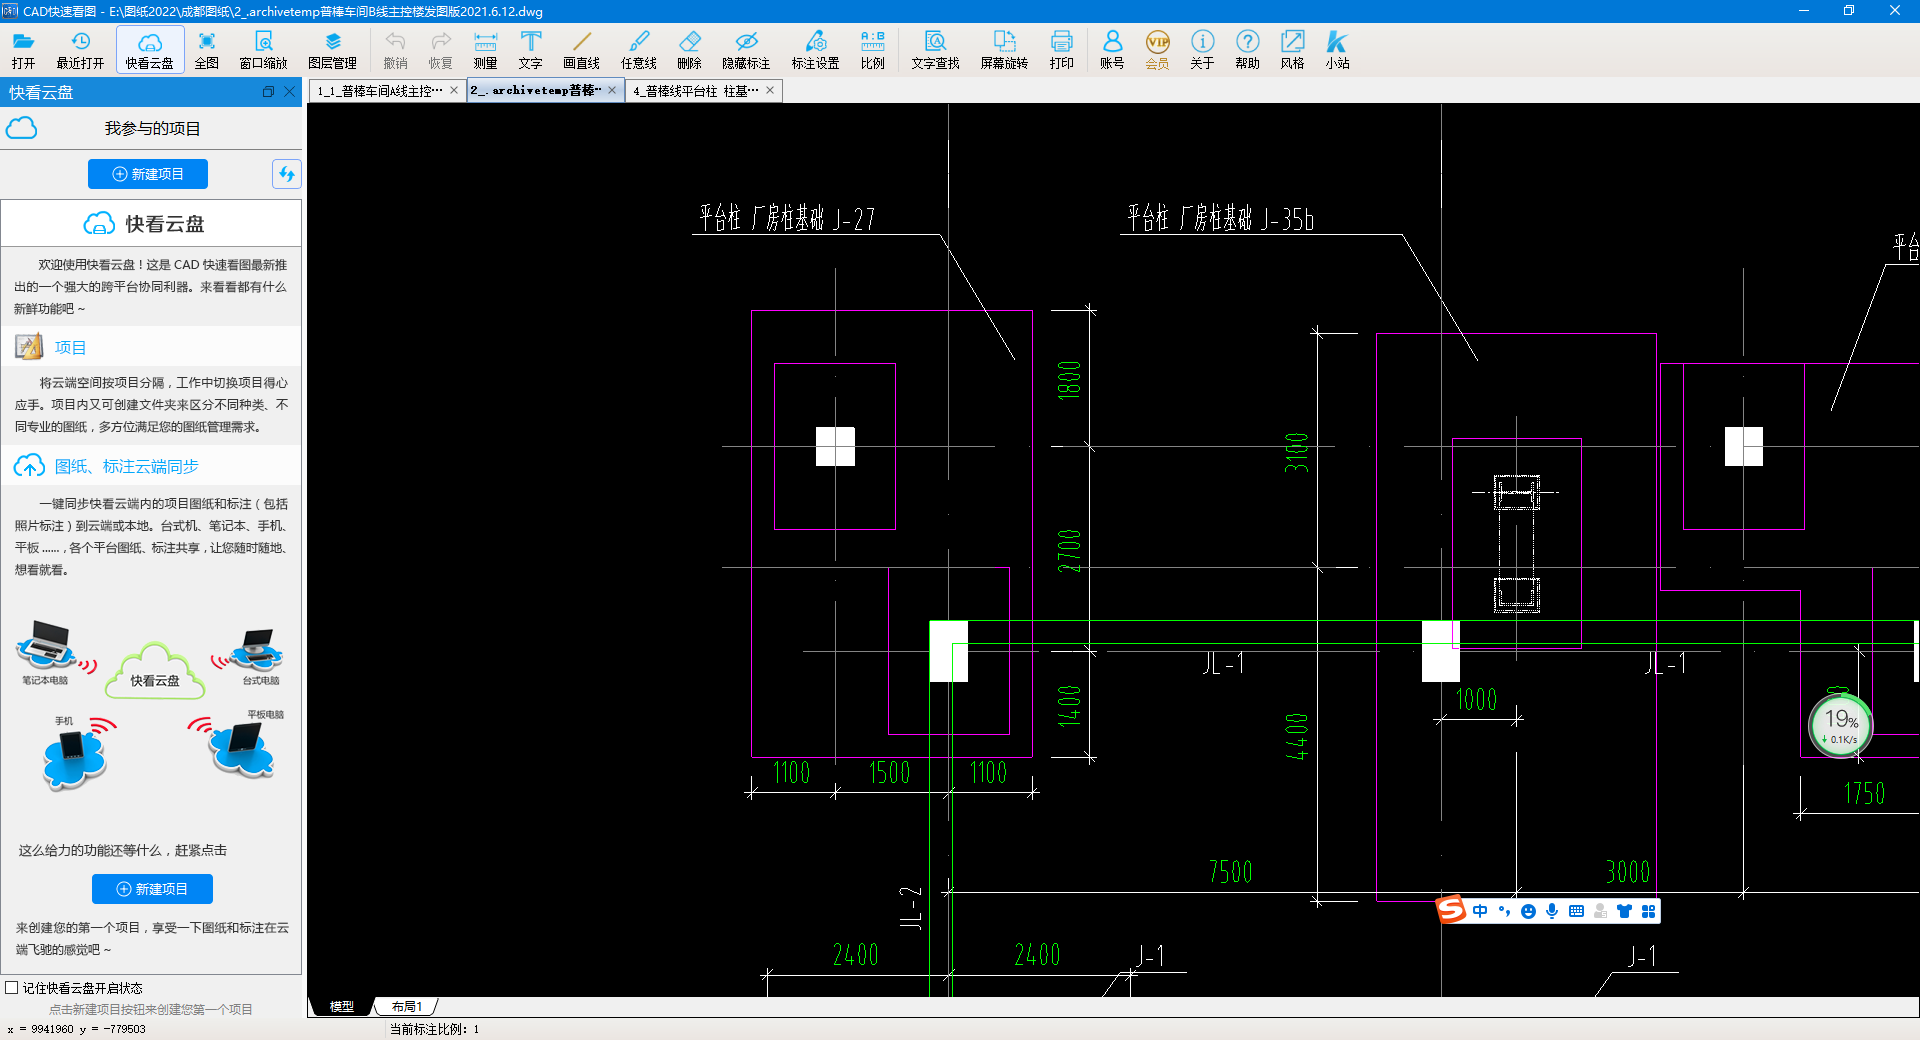Click Sogou input method S logo
The image size is (1920, 1040).
click(1451, 910)
